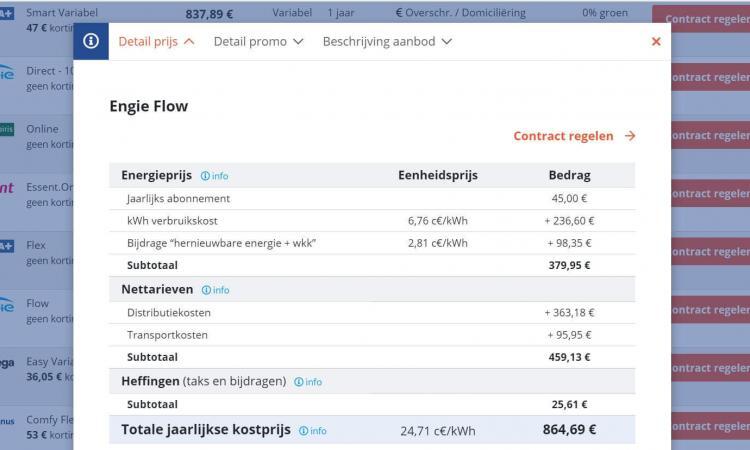Click the blue info icon in modal header
The width and height of the screenshot is (750, 450).
tap(91, 41)
